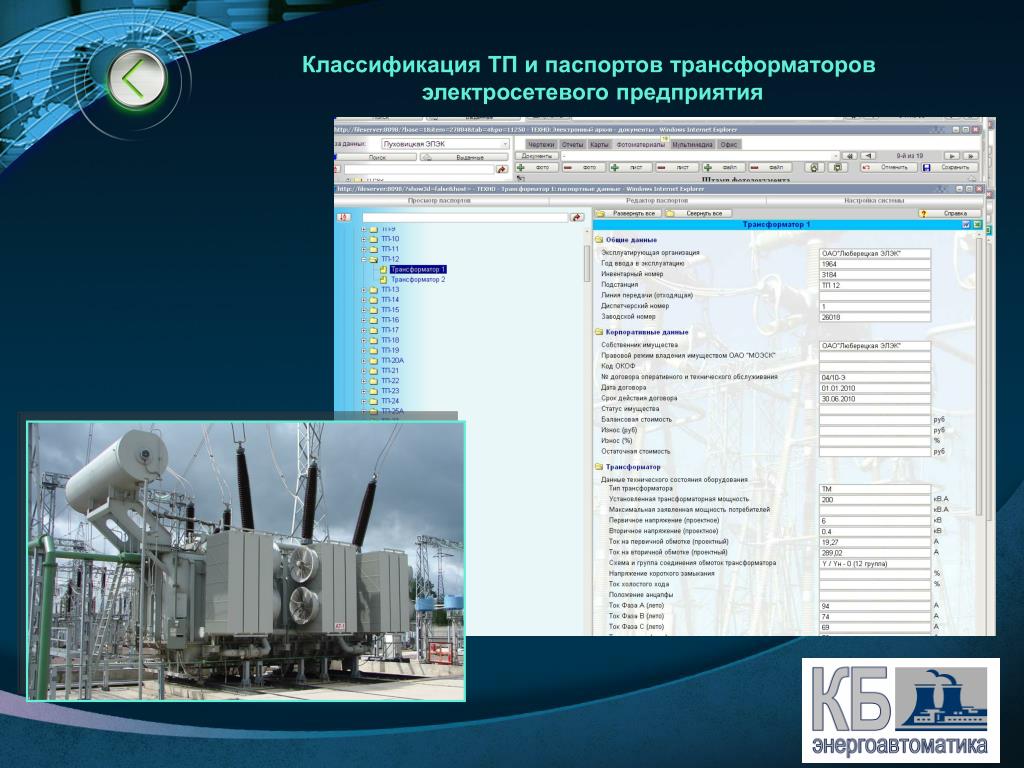Click the Инвентарный номер field
The image size is (1024, 768).
874,274
